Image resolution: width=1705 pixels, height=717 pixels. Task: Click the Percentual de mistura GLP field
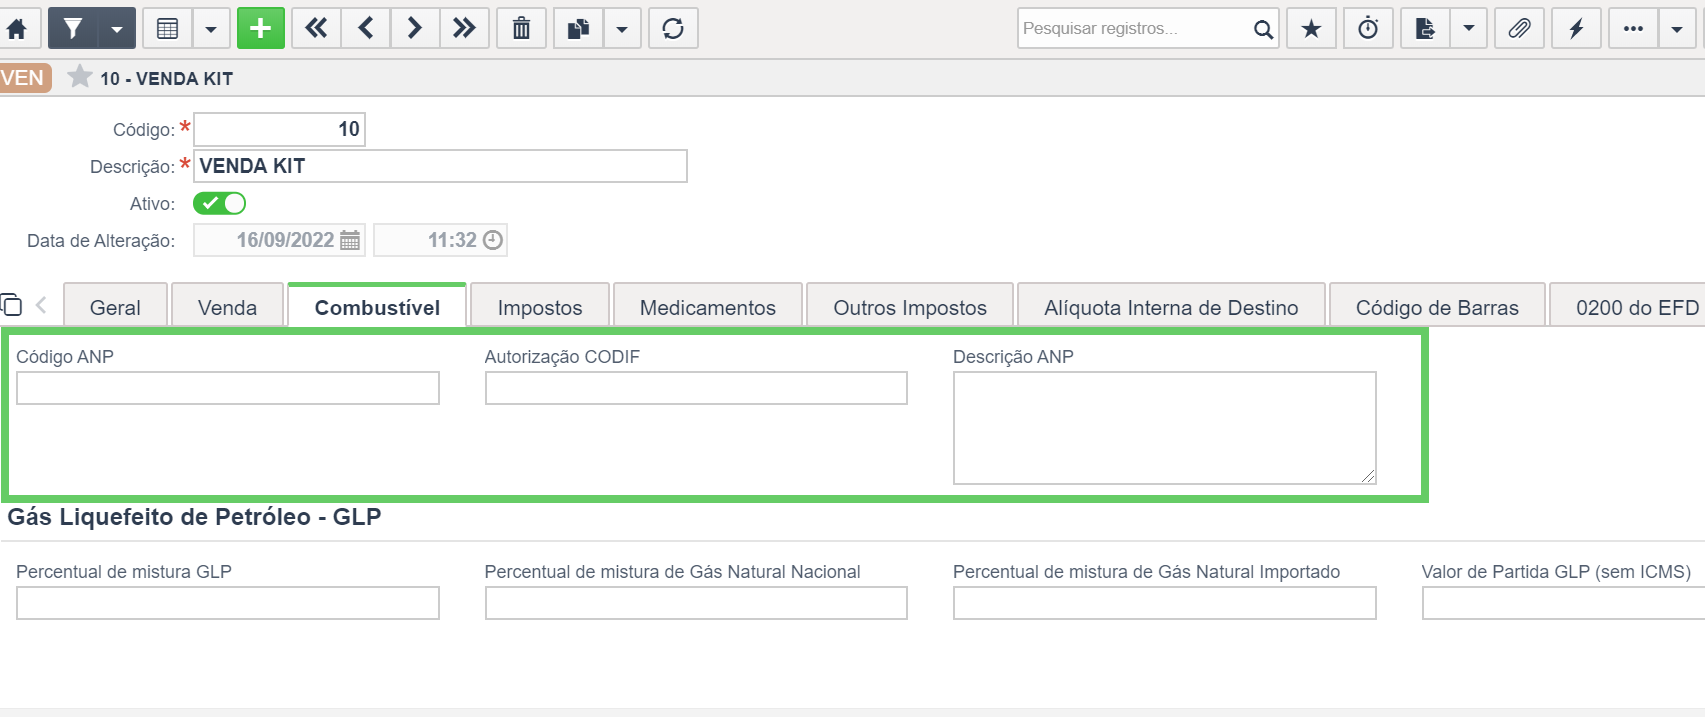click(228, 603)
